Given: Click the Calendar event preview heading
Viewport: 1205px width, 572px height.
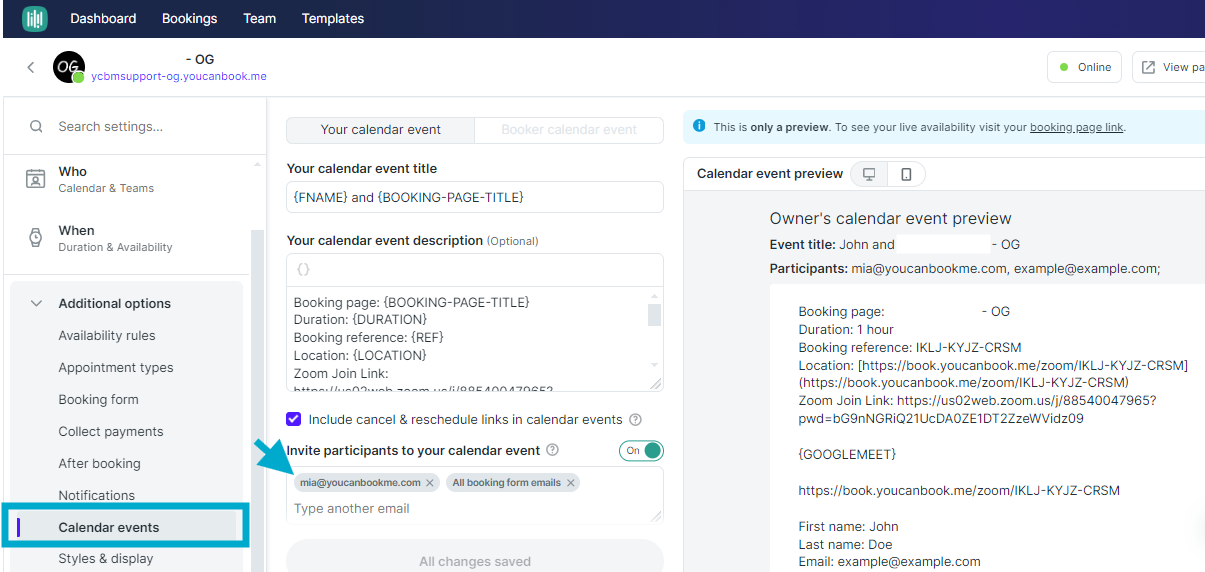Looking at the screenshot, I should click(x=770, y=174).
